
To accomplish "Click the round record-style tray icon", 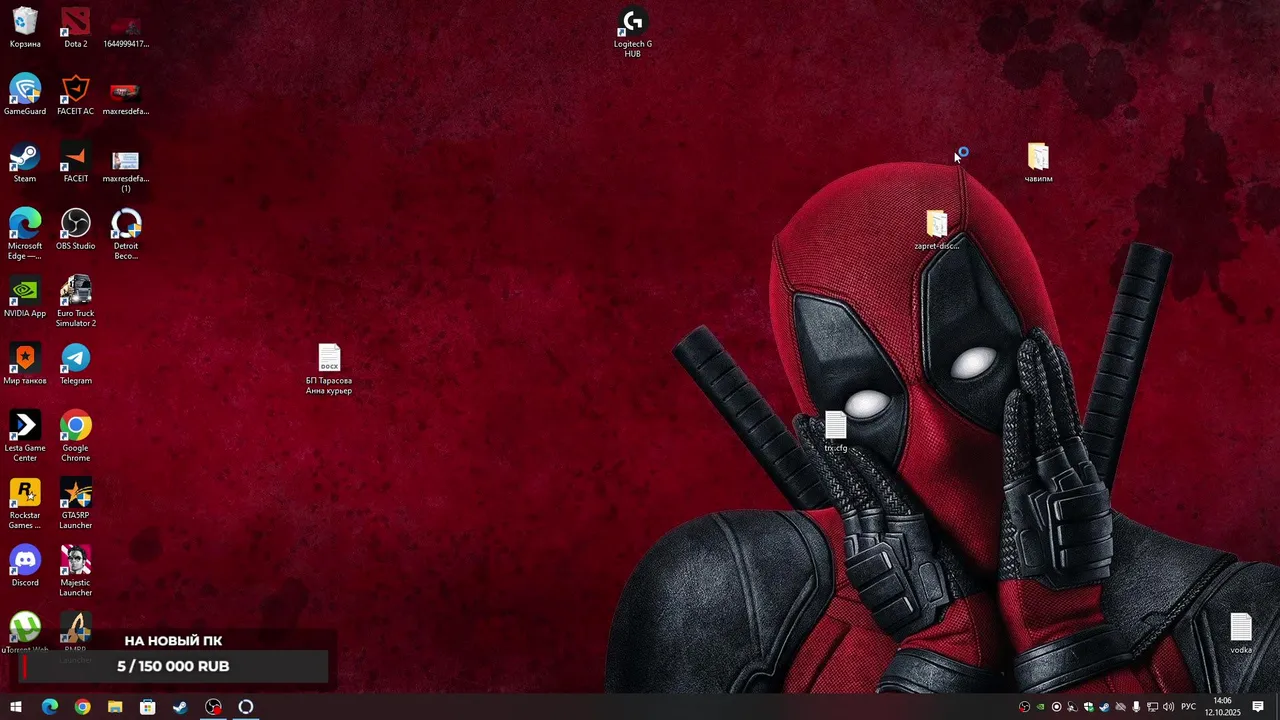I will click(1057, 707).
